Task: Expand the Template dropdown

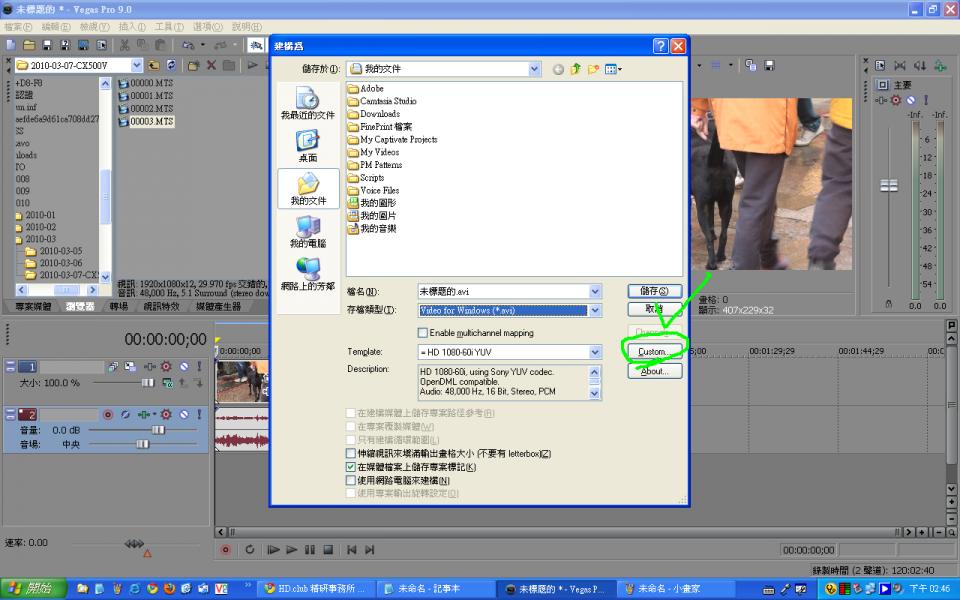Action: click(595, 352)
